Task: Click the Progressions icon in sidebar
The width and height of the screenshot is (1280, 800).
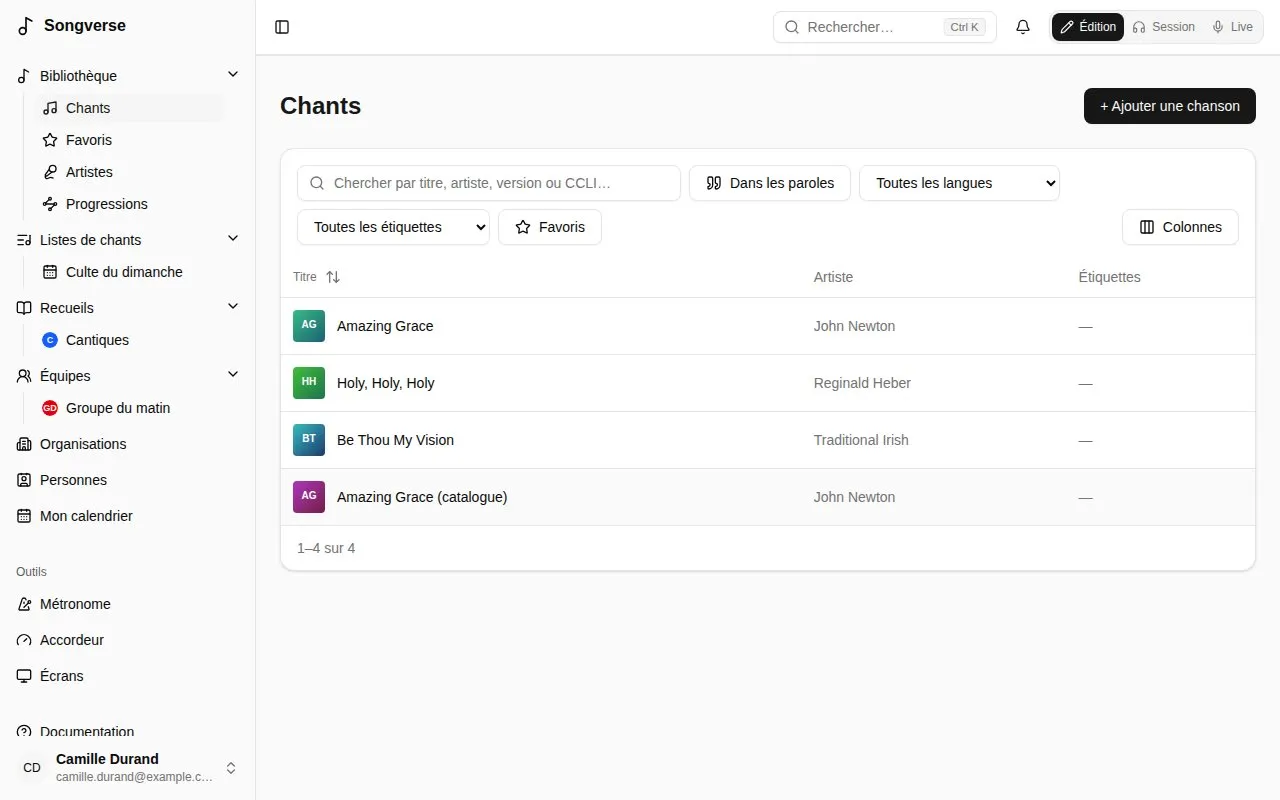Action: click(x=50, y=204)
